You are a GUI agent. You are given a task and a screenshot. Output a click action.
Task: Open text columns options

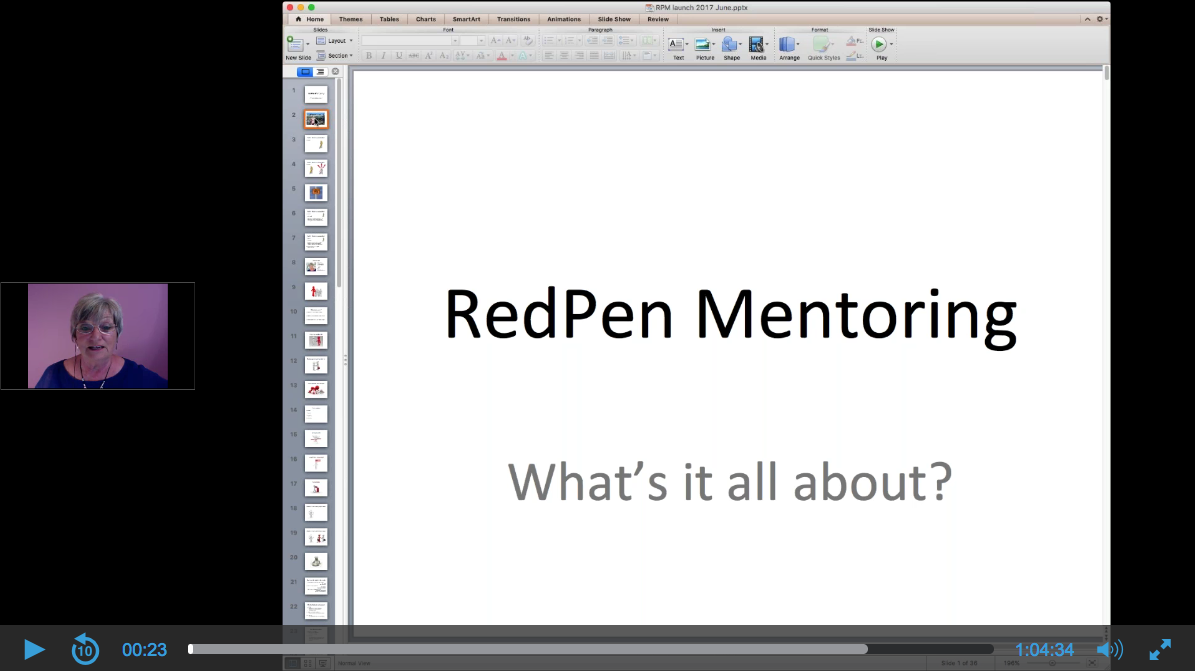click(649, 40)
